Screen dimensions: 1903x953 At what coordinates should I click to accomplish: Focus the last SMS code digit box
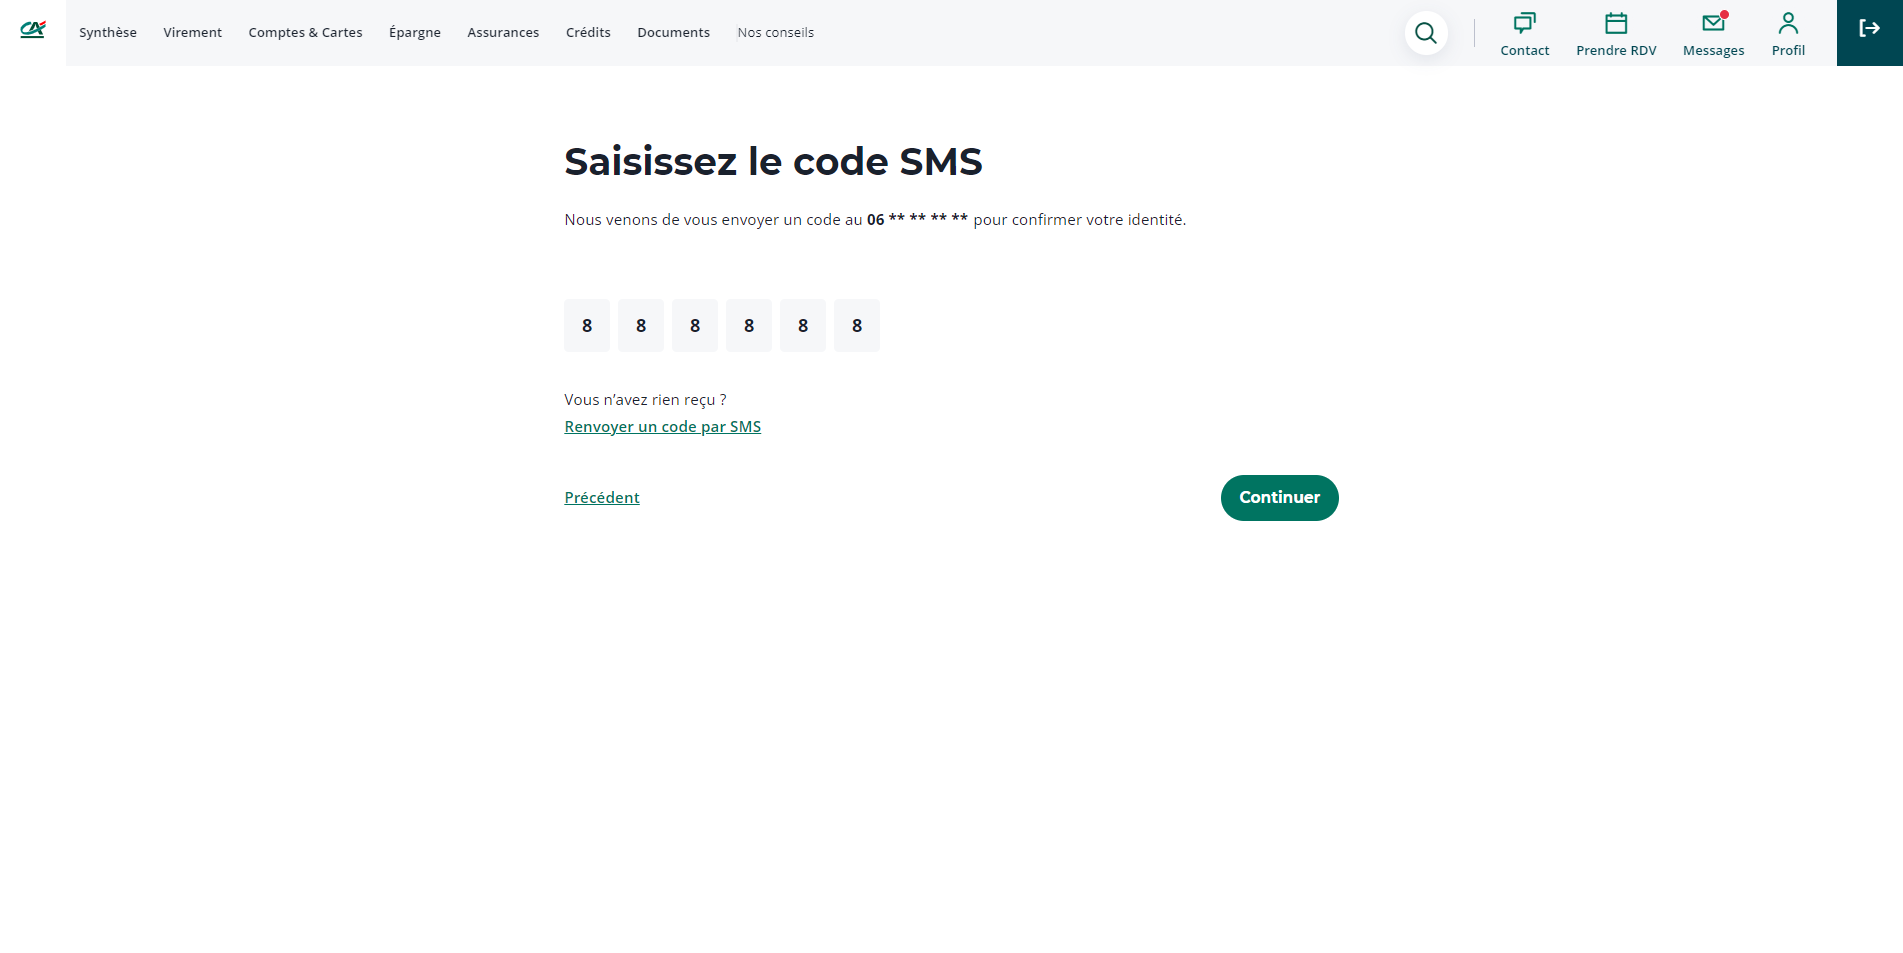tap(857, 326)
